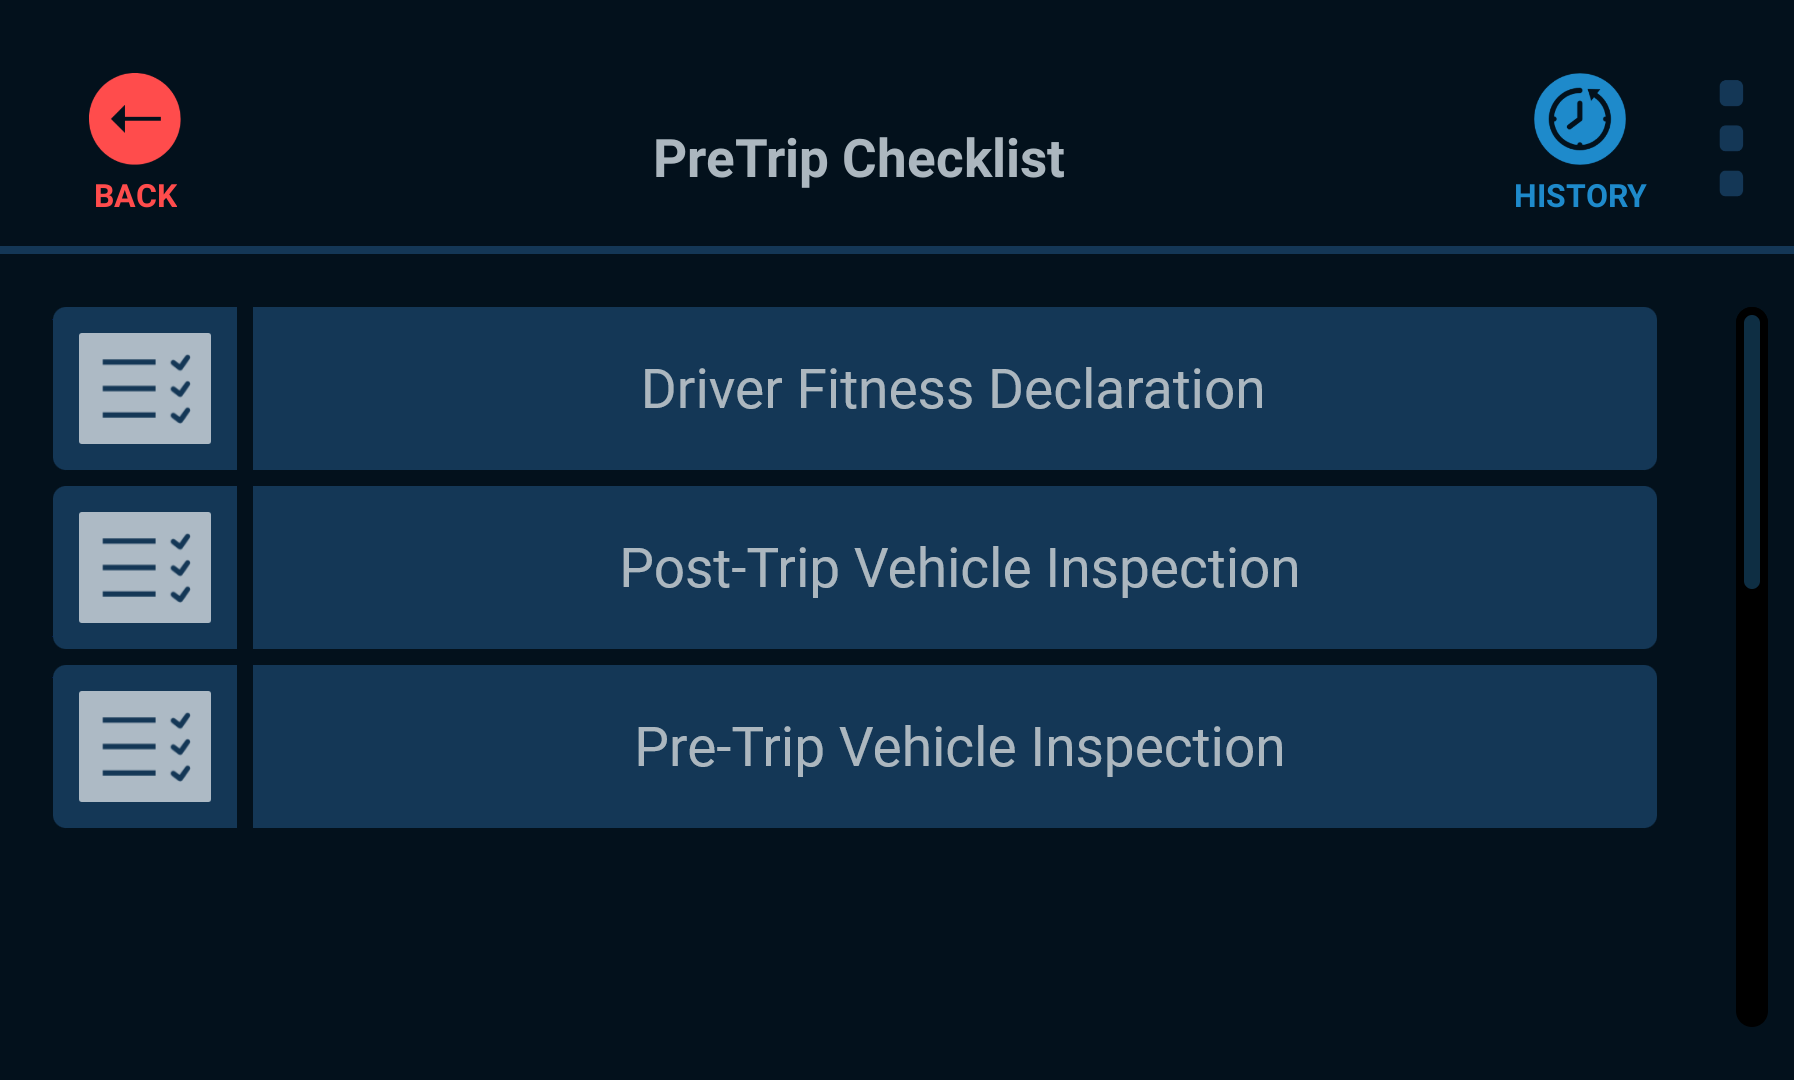Click the vertical scrollbar thumb
The width and height of the screenshot is (1794, 1080).
(1751, 452)
